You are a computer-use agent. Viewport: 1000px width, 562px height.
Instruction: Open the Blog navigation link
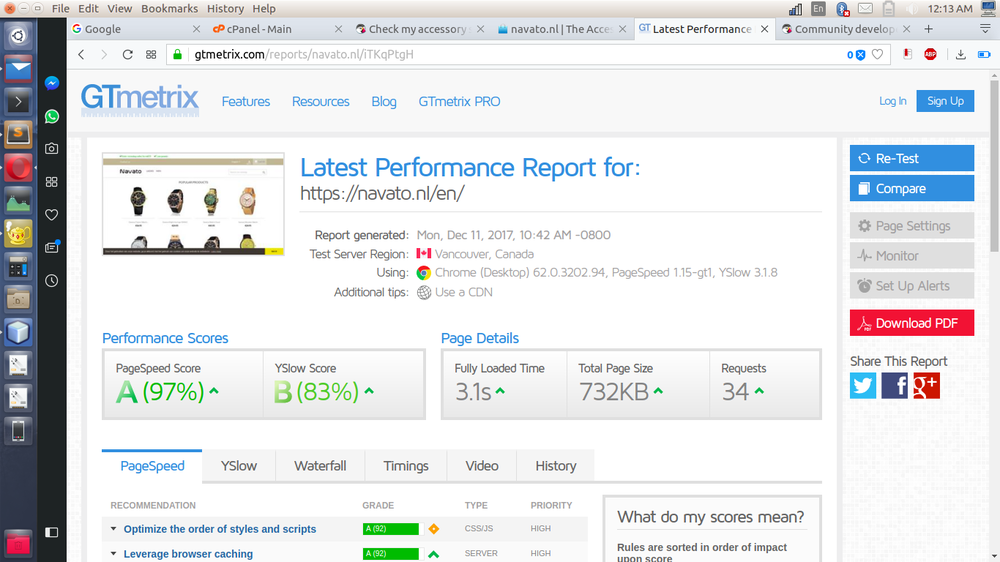point(384,101)
